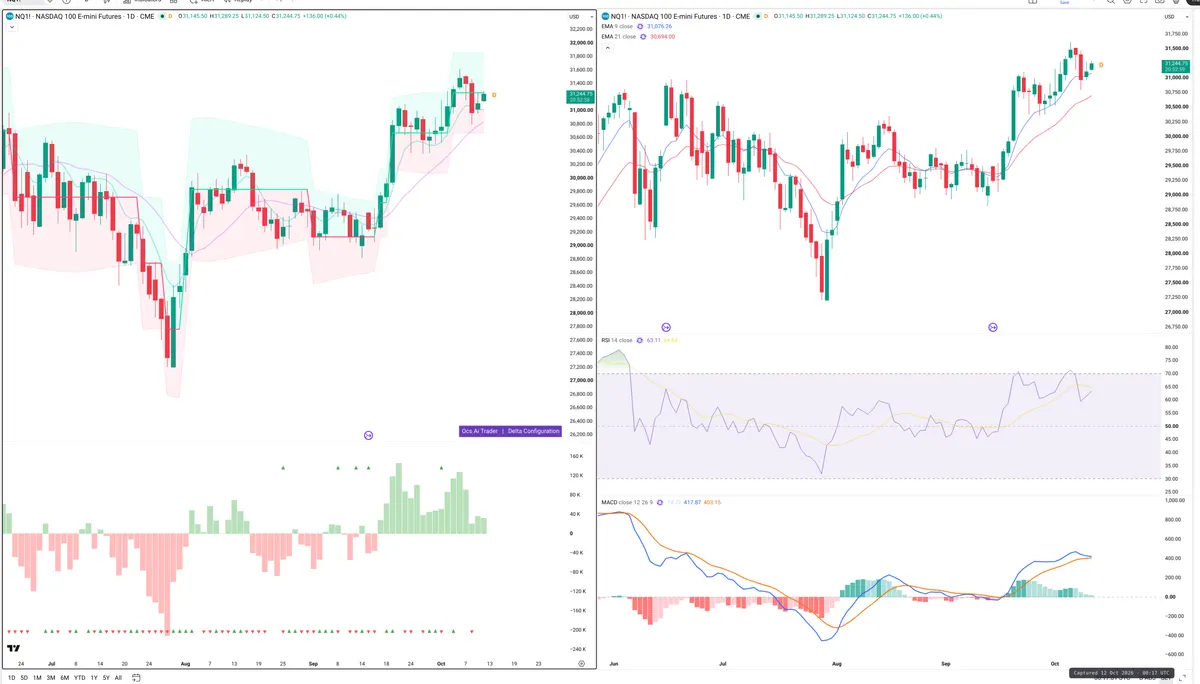Select the 1Y time range
Screen dimensions: 1200x684
coord(94,677)
